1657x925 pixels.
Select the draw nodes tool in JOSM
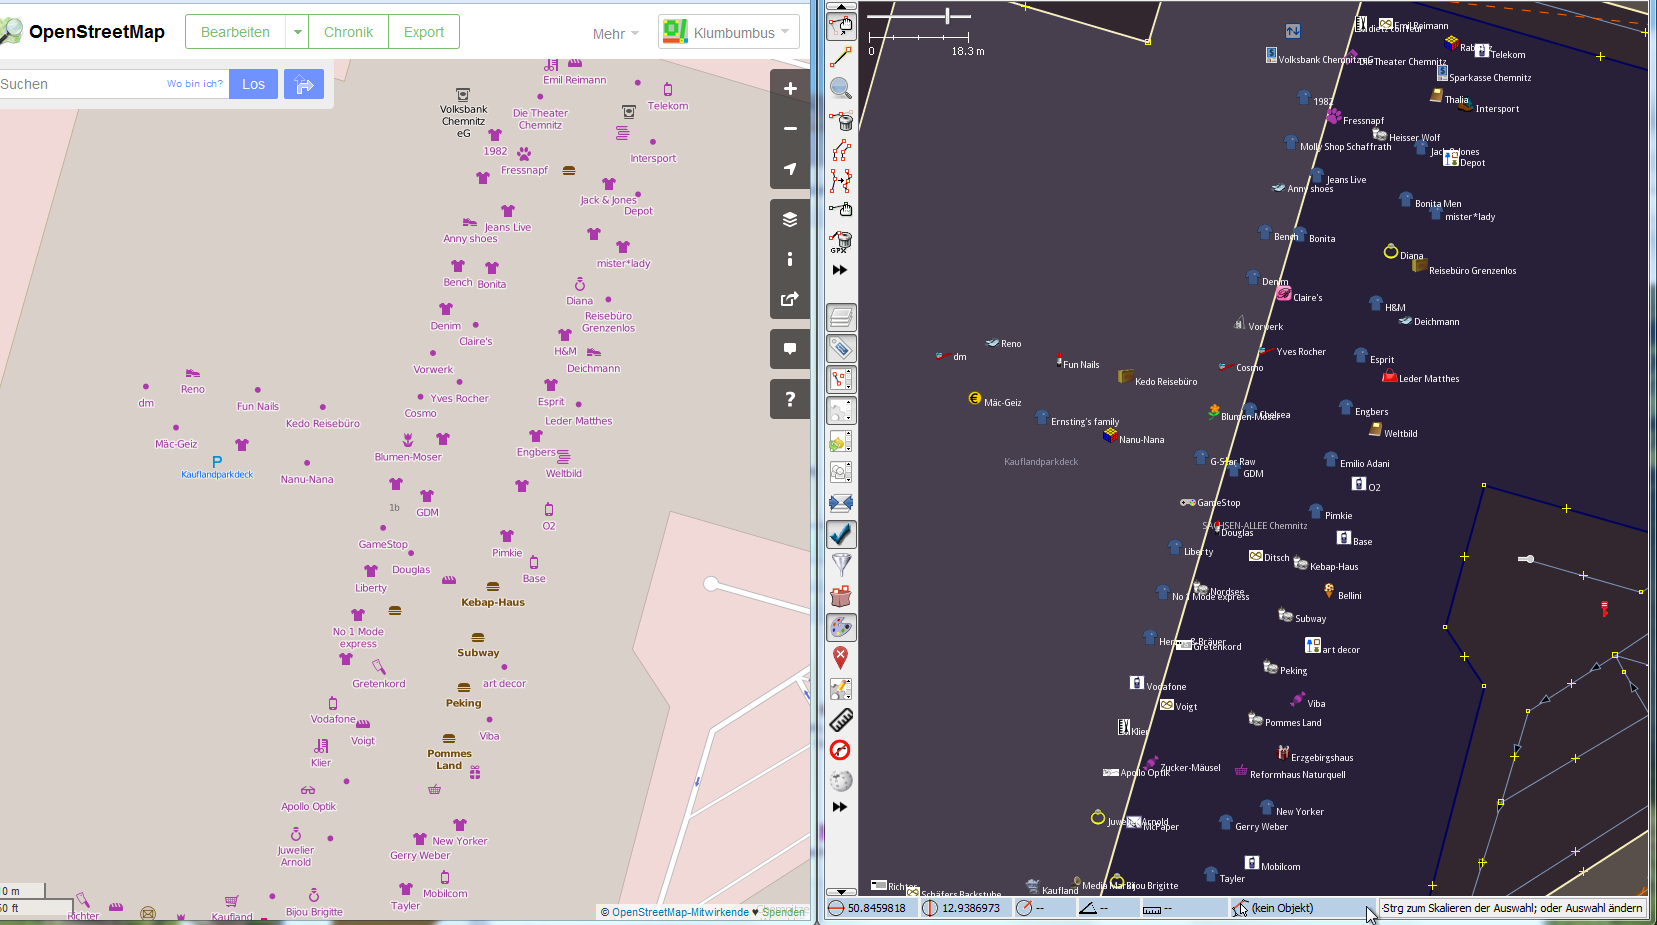[x=841, y=58]
